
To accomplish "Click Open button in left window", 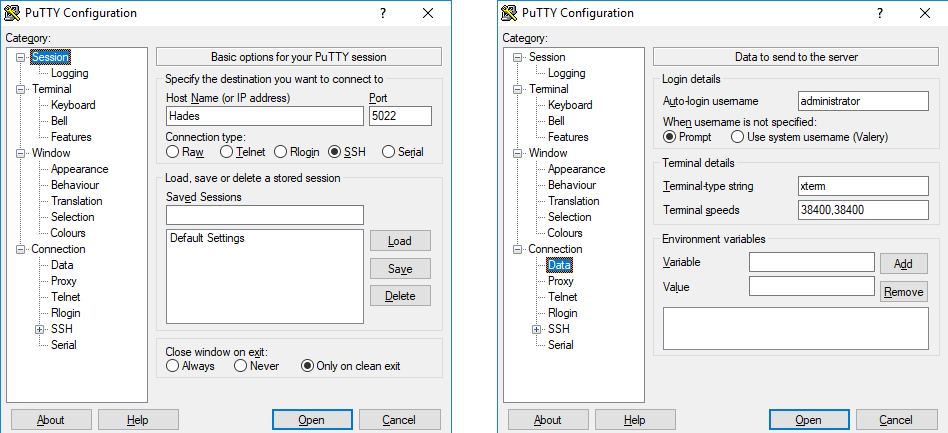I will (312, 420).
